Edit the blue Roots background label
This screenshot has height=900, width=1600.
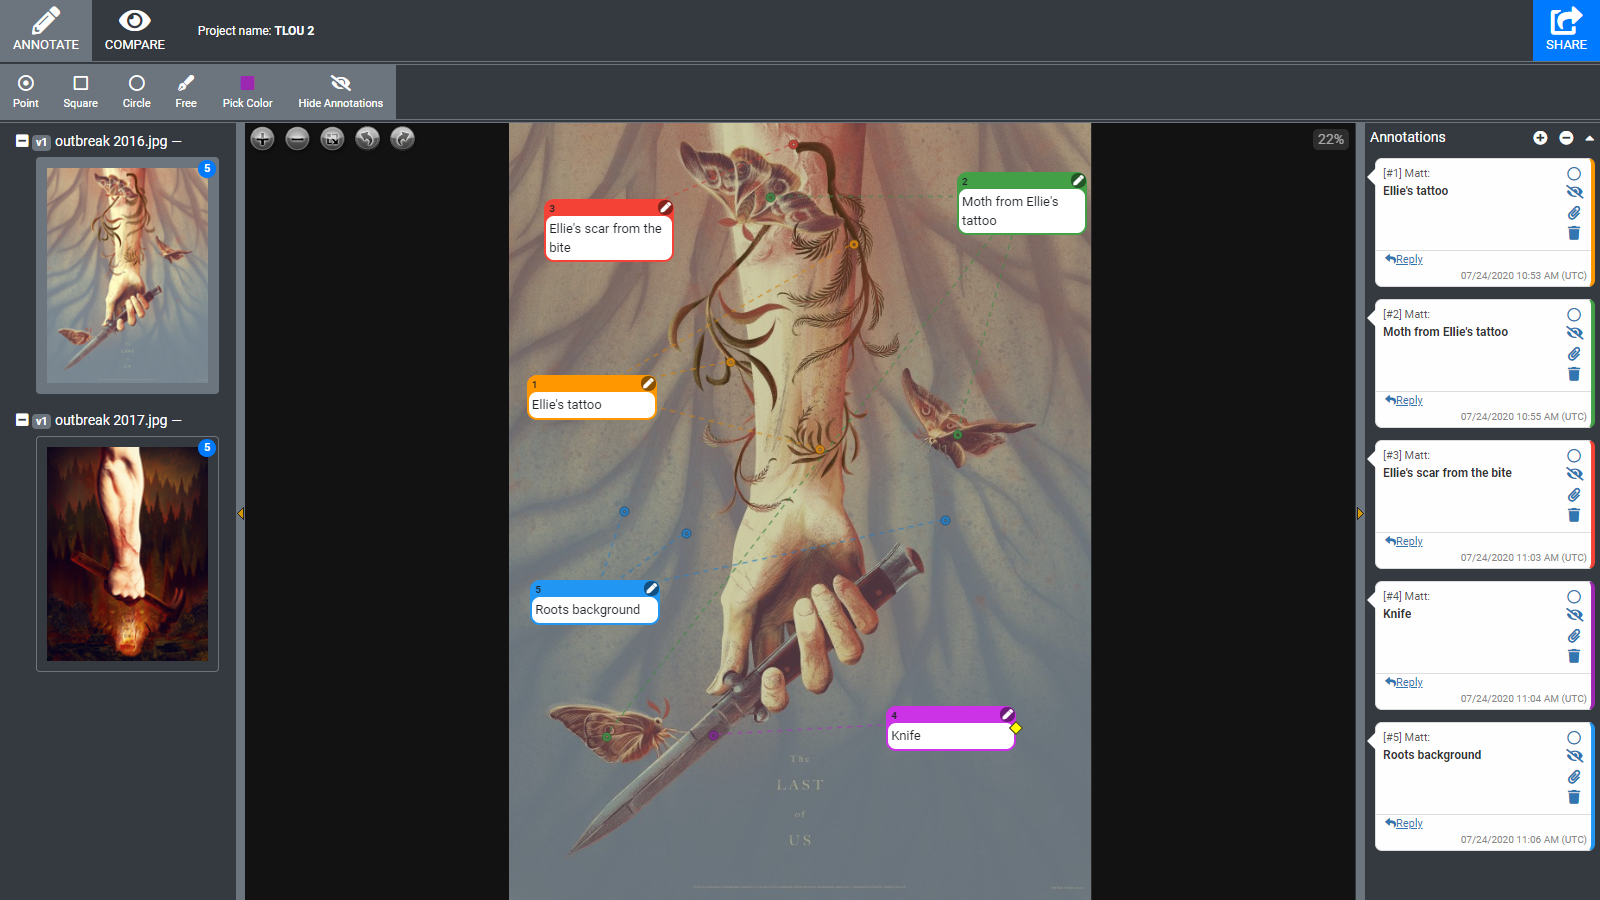[x=651, y=588]
